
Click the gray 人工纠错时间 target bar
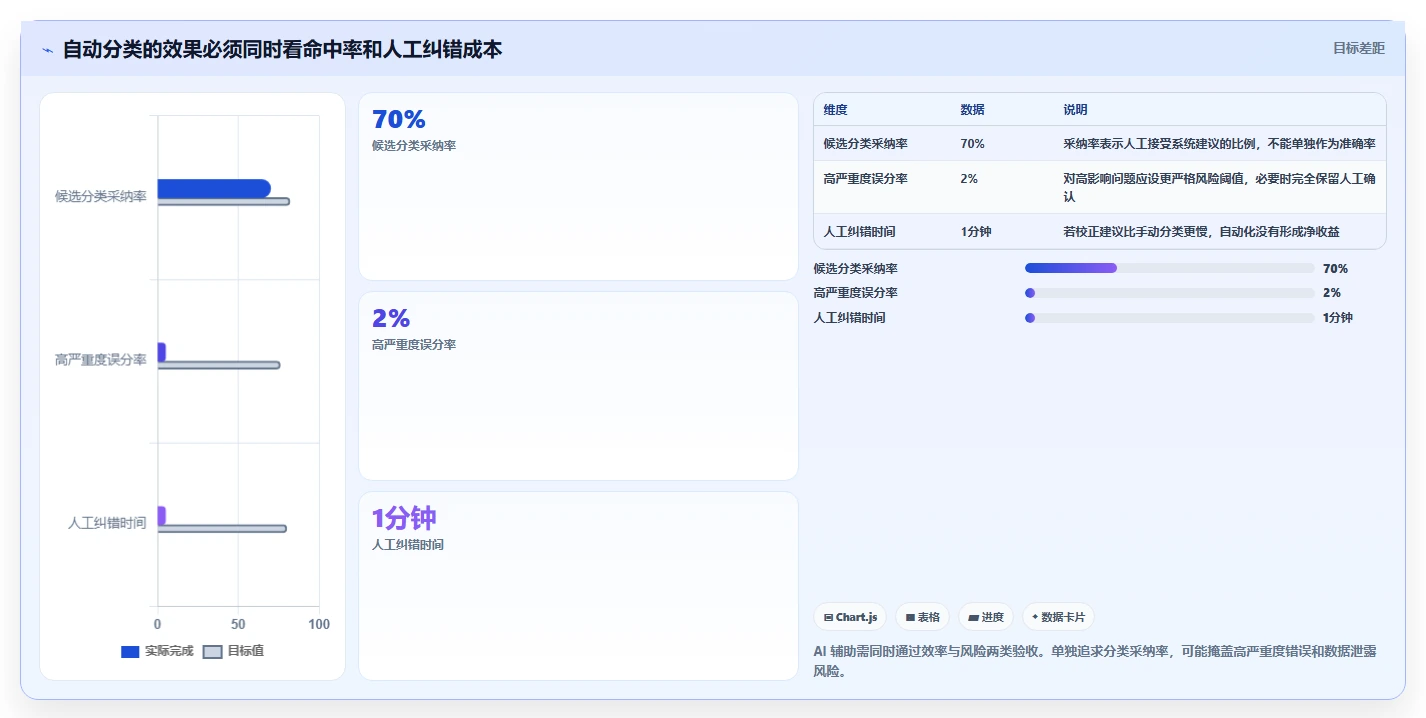click(221, 529)
